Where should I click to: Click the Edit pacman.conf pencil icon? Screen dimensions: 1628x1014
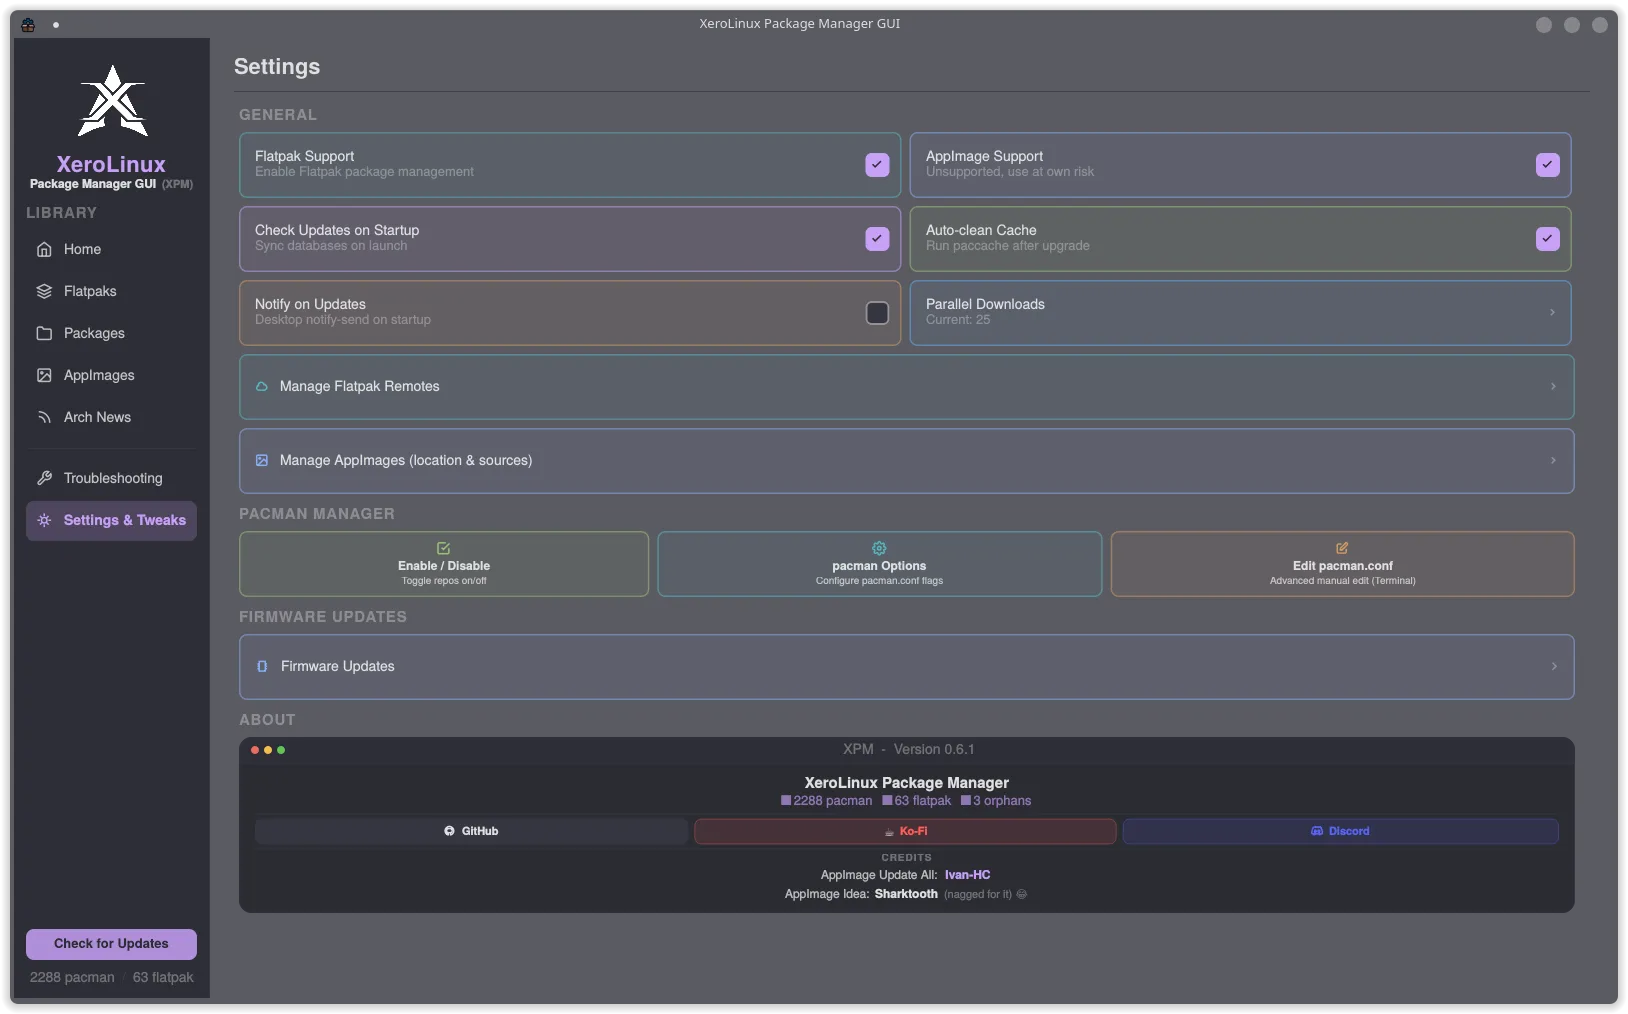tap(1342, 548)
